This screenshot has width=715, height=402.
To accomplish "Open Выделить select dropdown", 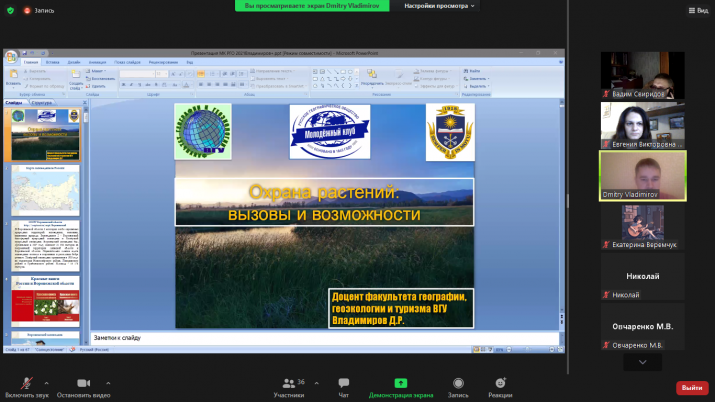I will point(477,86).
